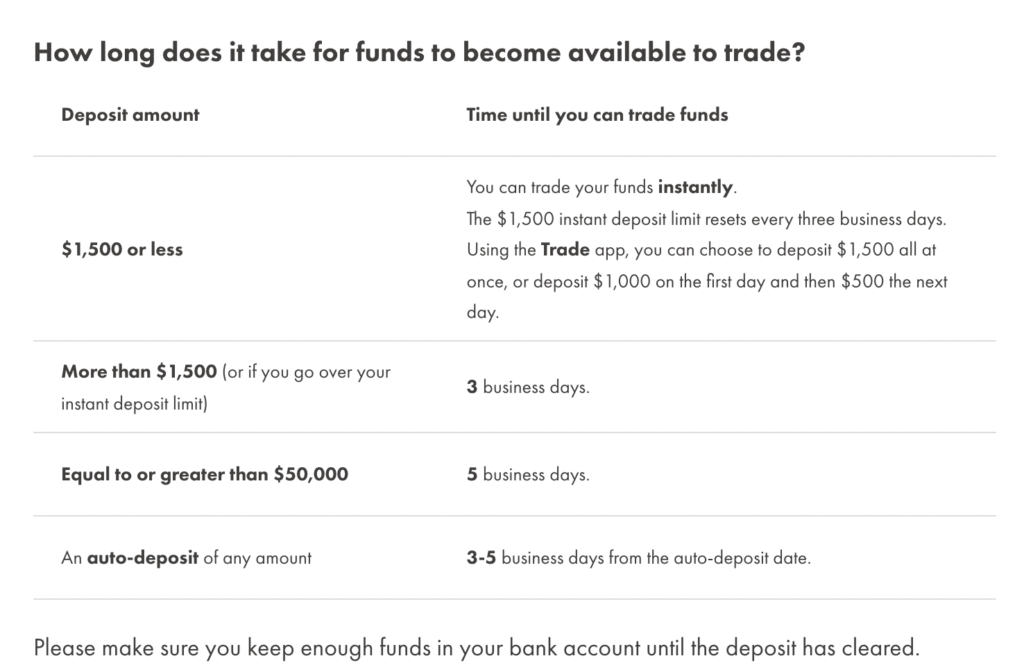Screen dimensions: 1024x672
Task: Click the bold "Trade" app name
Action: pyautogui.click(x=567, y=249)
